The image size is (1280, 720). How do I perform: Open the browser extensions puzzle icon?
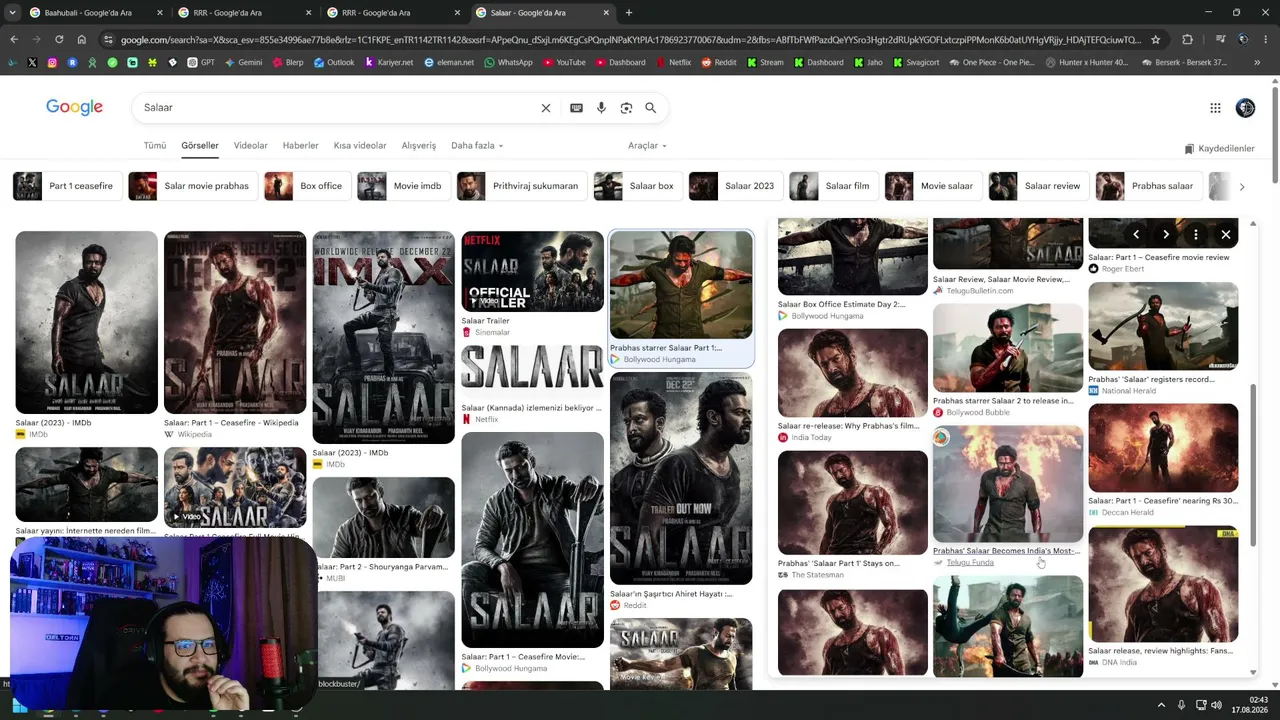click(1187, 40)
